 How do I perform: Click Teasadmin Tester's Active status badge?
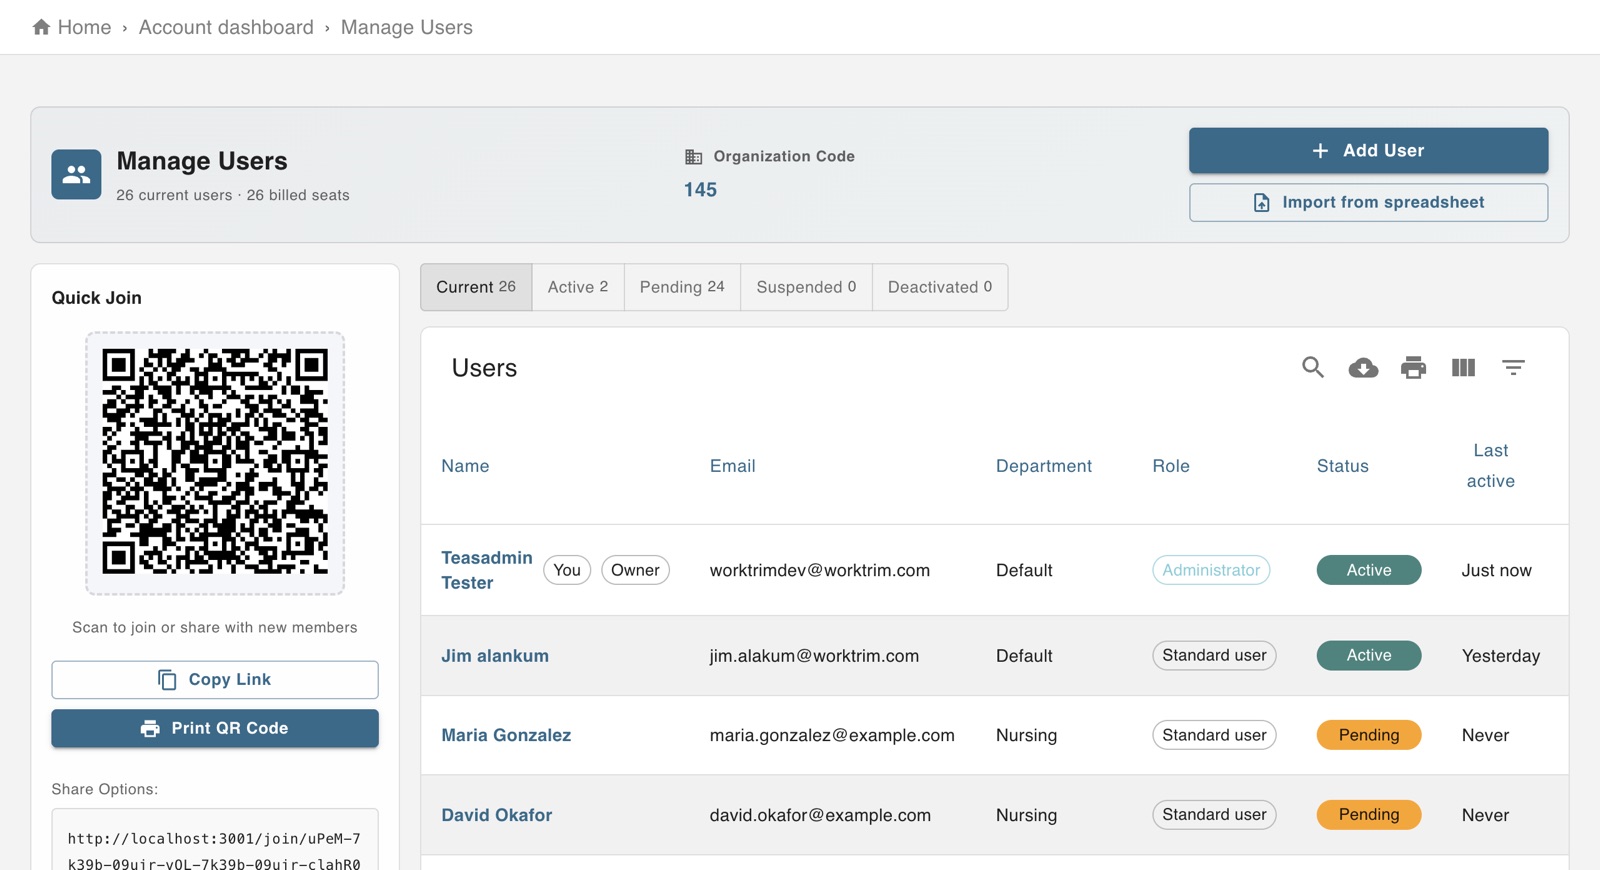click(x=1369, y=570)
